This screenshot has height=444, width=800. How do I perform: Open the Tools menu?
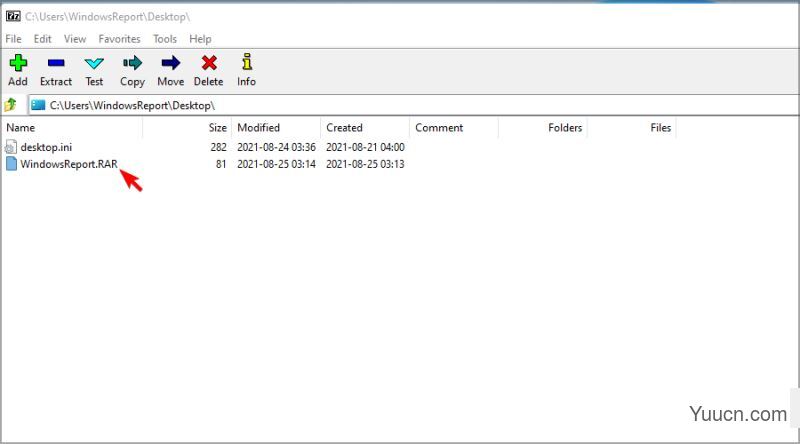point(164,39)
